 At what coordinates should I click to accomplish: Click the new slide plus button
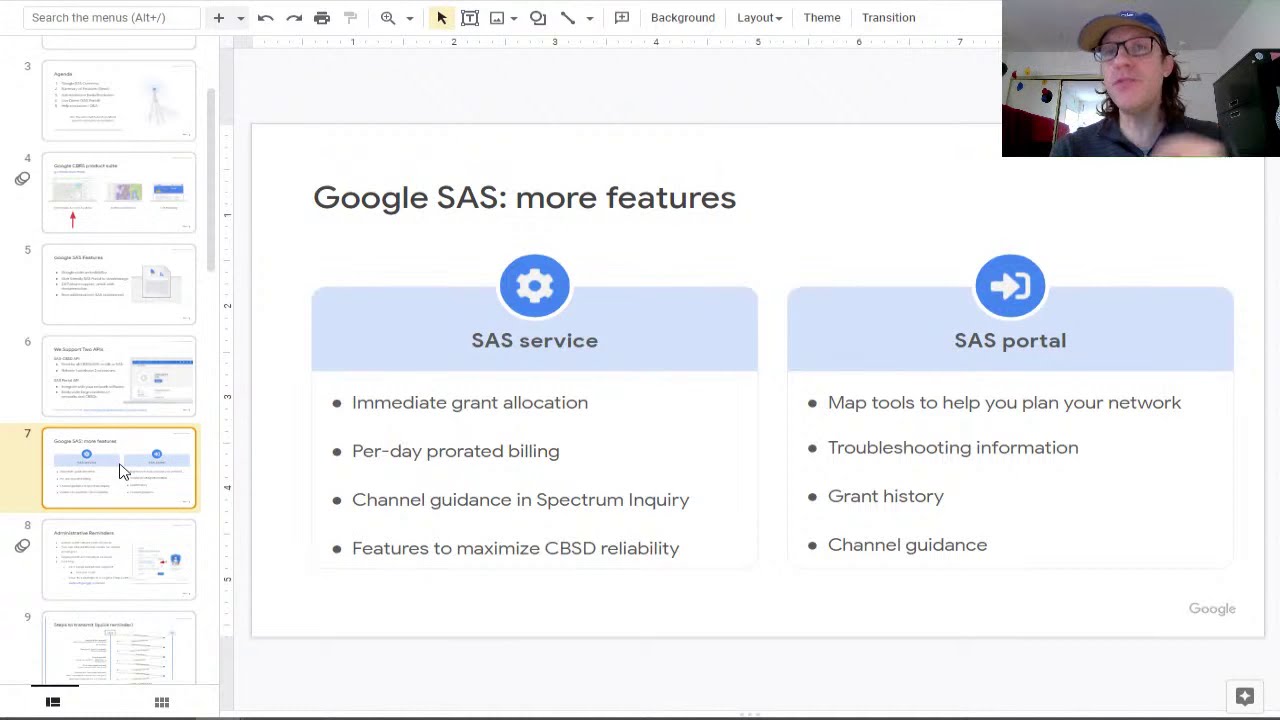[x=218, y=18]
